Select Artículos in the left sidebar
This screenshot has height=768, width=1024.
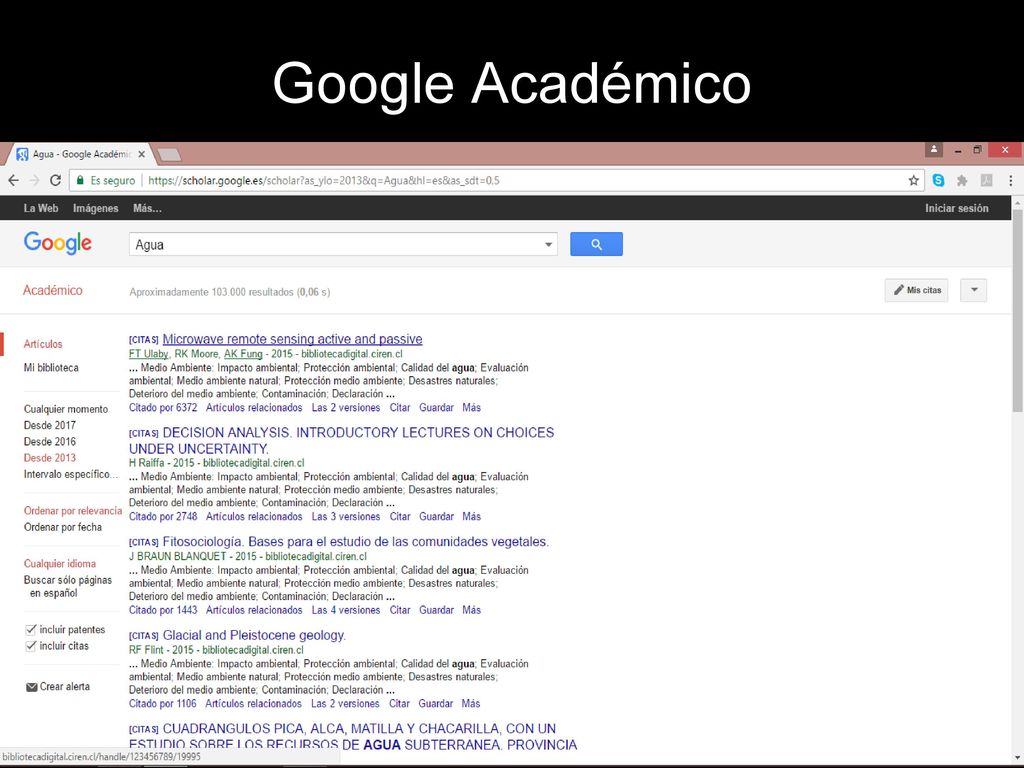pyautogui.click(x=43, y=344)
